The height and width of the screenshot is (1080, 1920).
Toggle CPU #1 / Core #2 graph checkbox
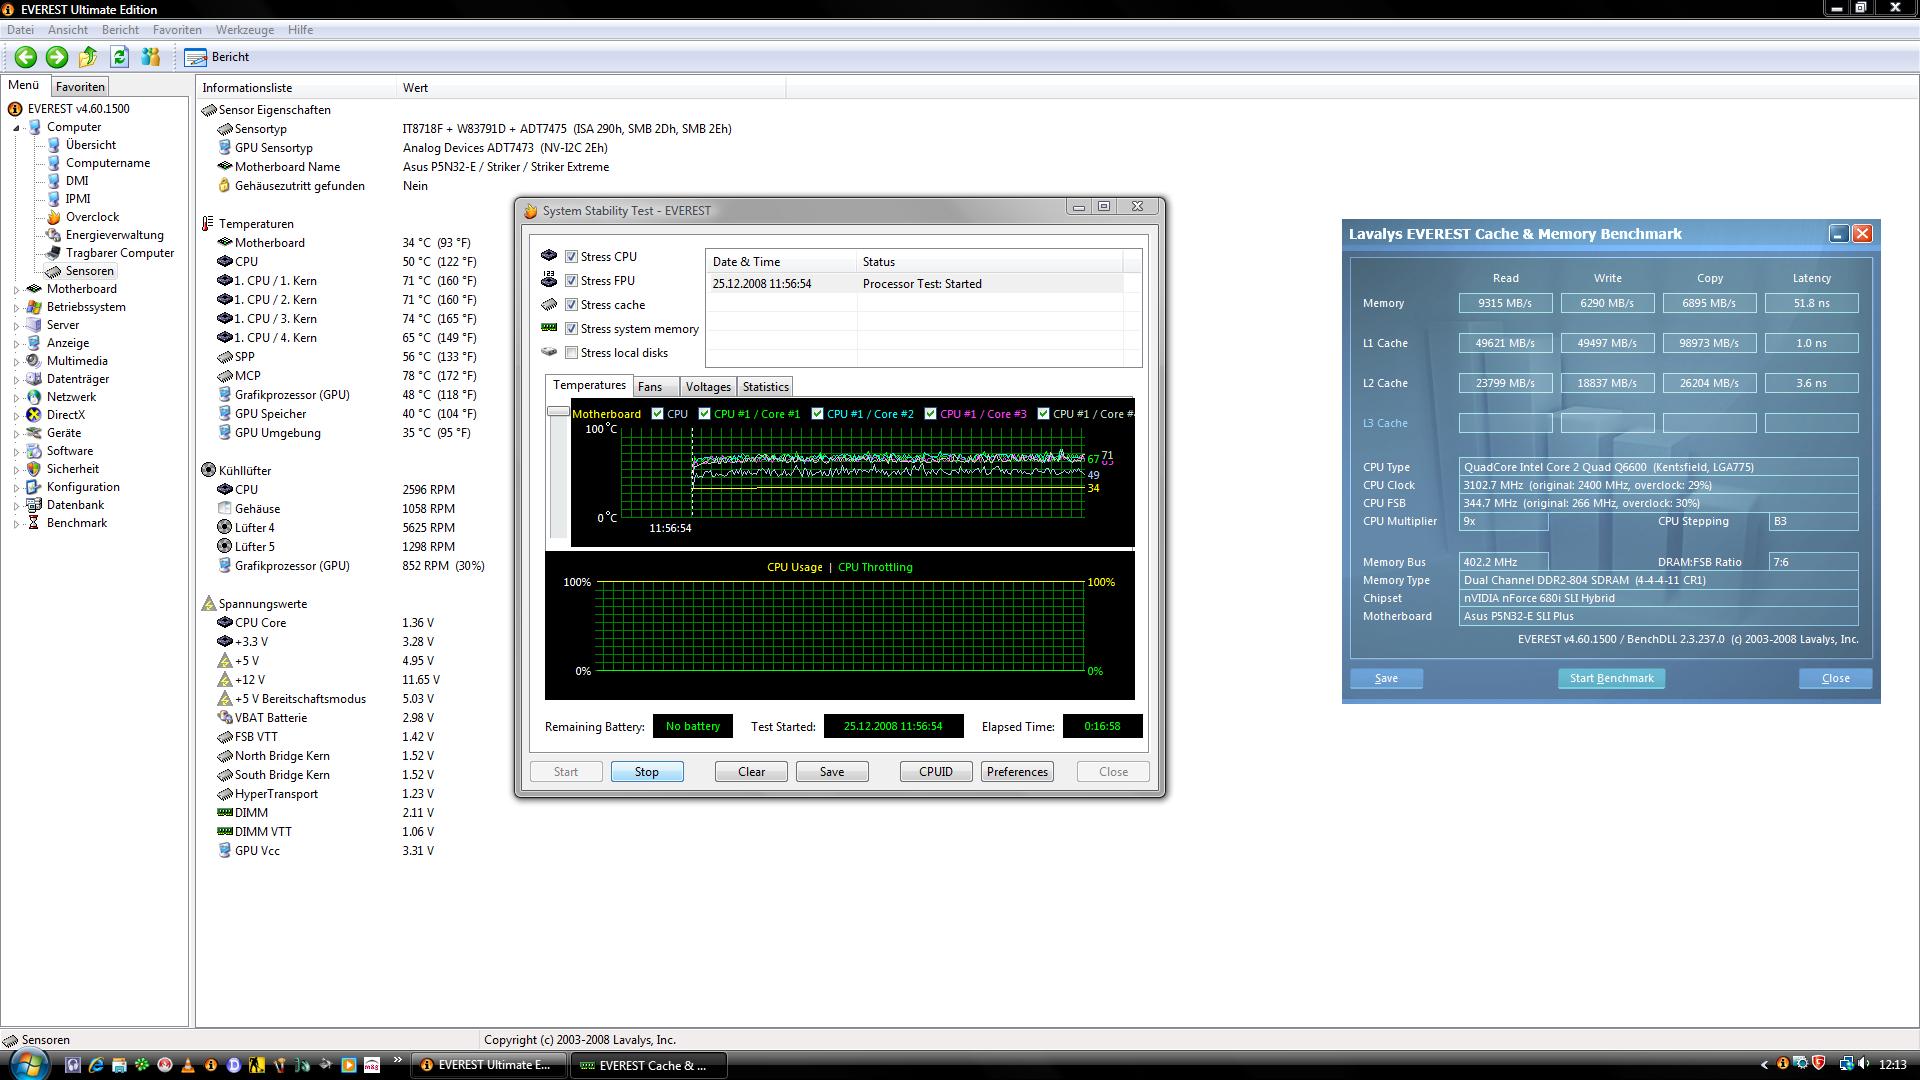(x=817, y=414)
